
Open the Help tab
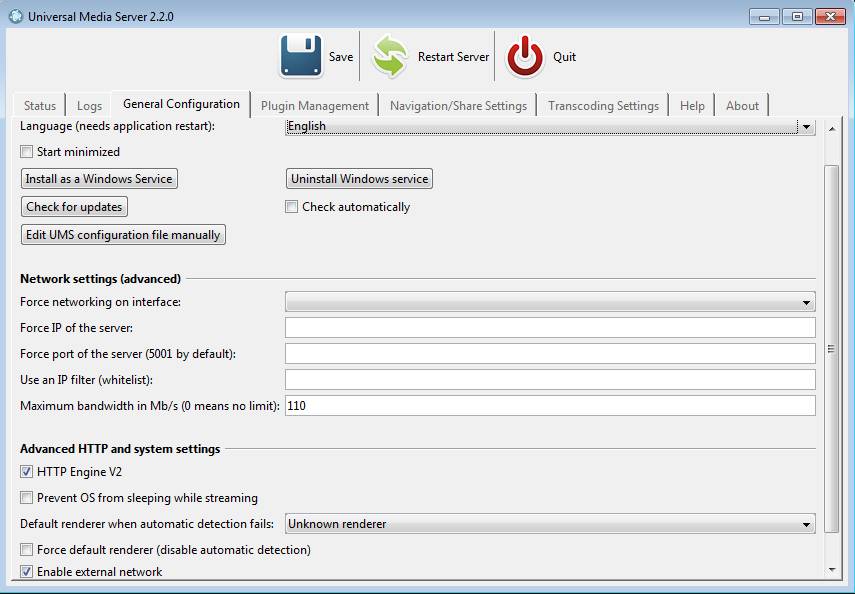click(692, 106)
